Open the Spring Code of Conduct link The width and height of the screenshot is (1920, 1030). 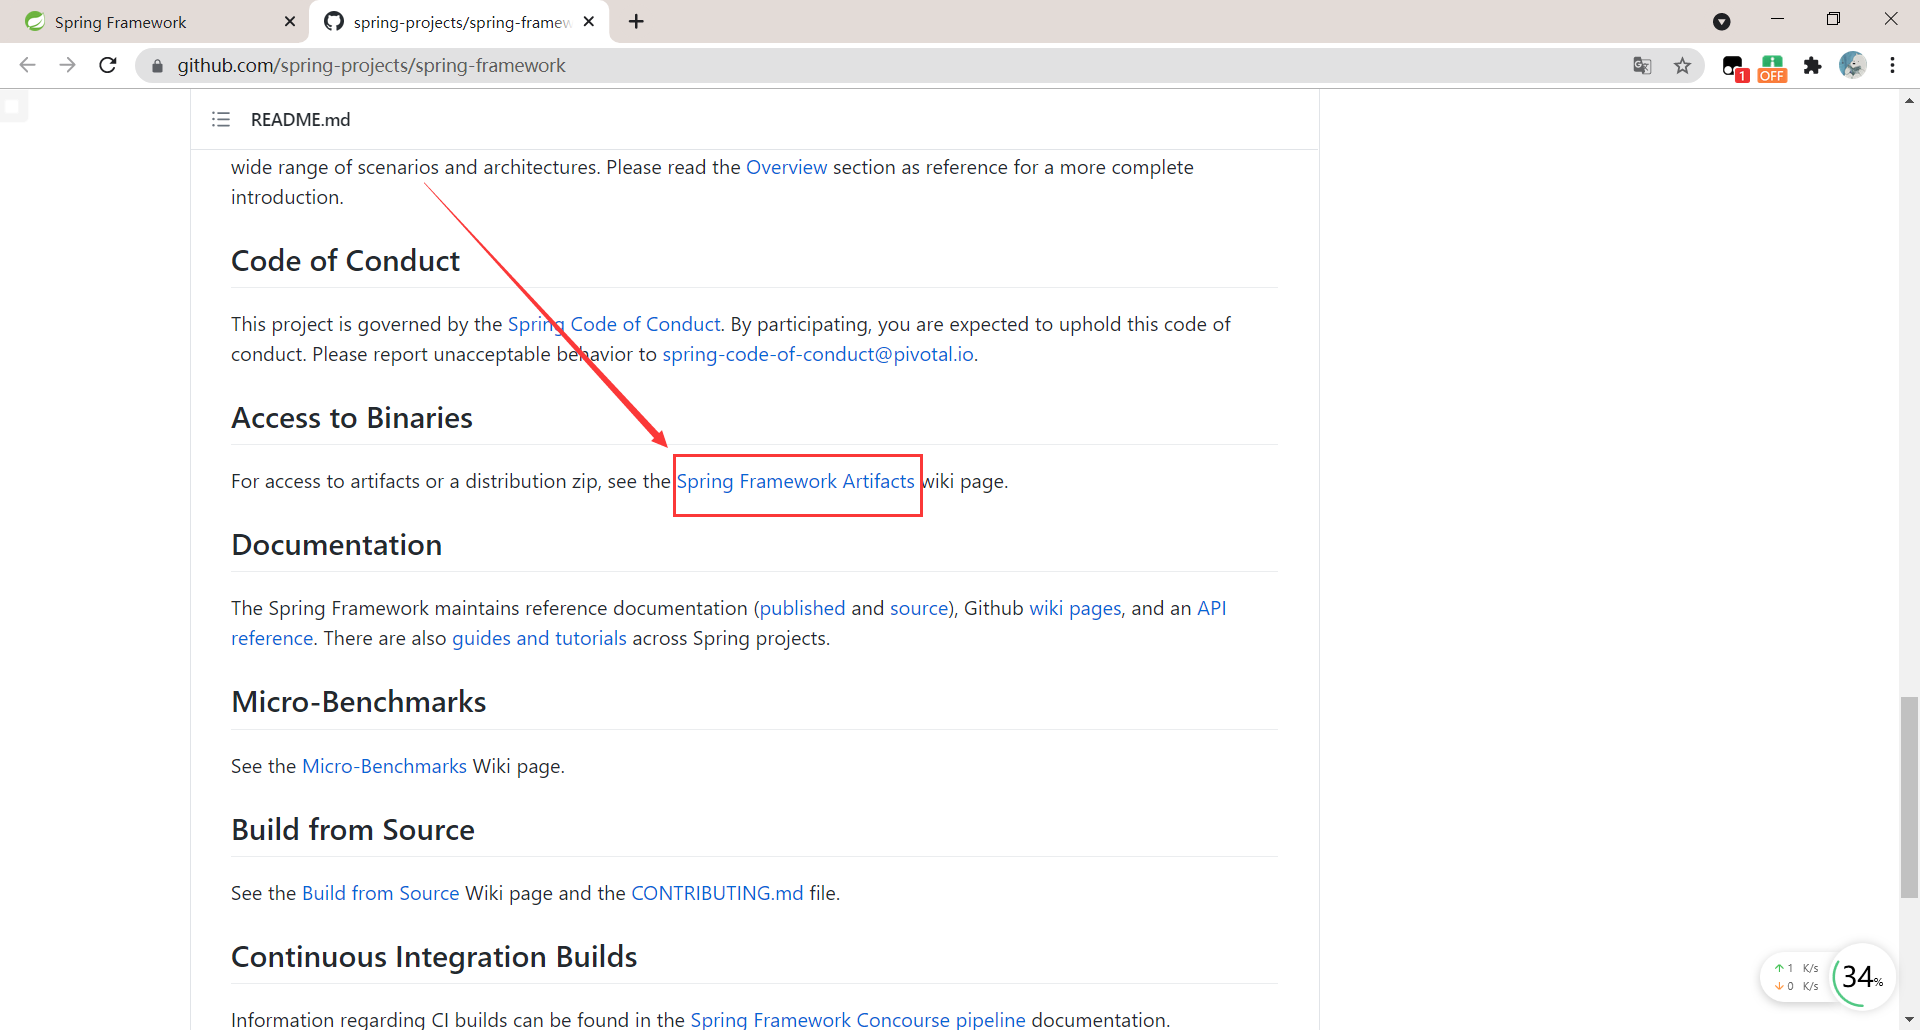(x=614, y=324)
